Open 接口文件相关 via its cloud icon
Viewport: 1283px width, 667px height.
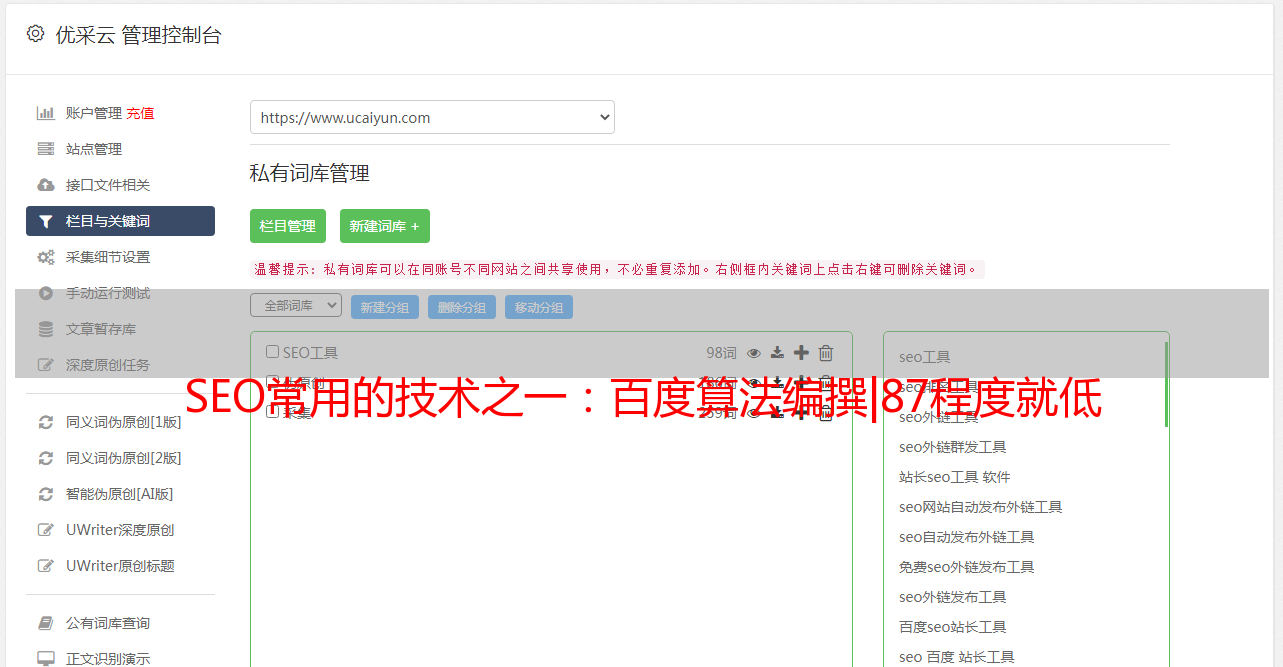click(46, 185)
